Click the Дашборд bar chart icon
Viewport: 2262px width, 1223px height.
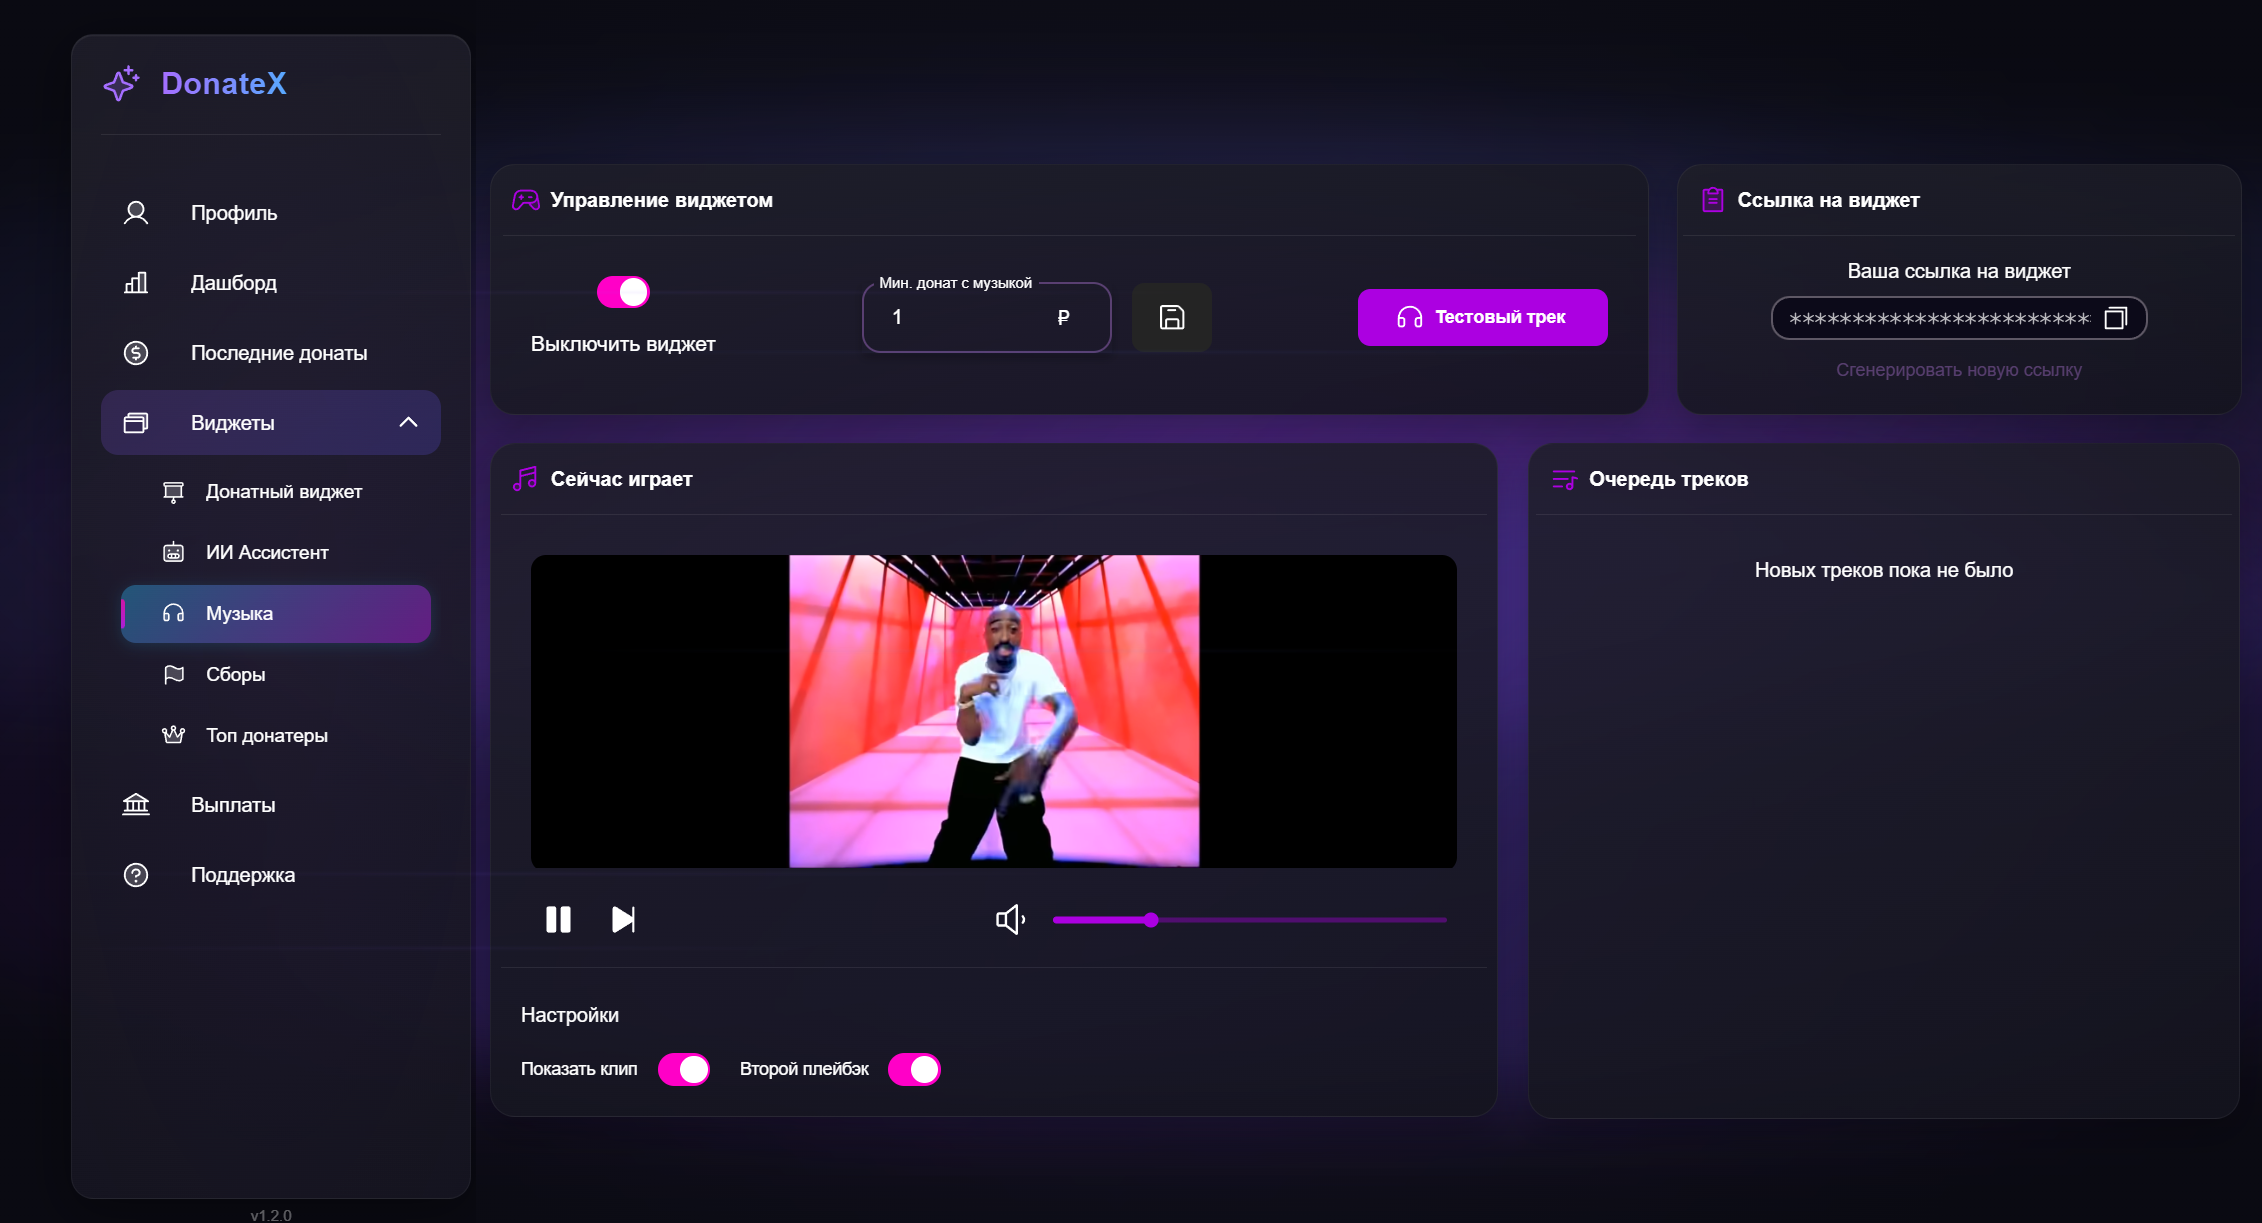136,283
